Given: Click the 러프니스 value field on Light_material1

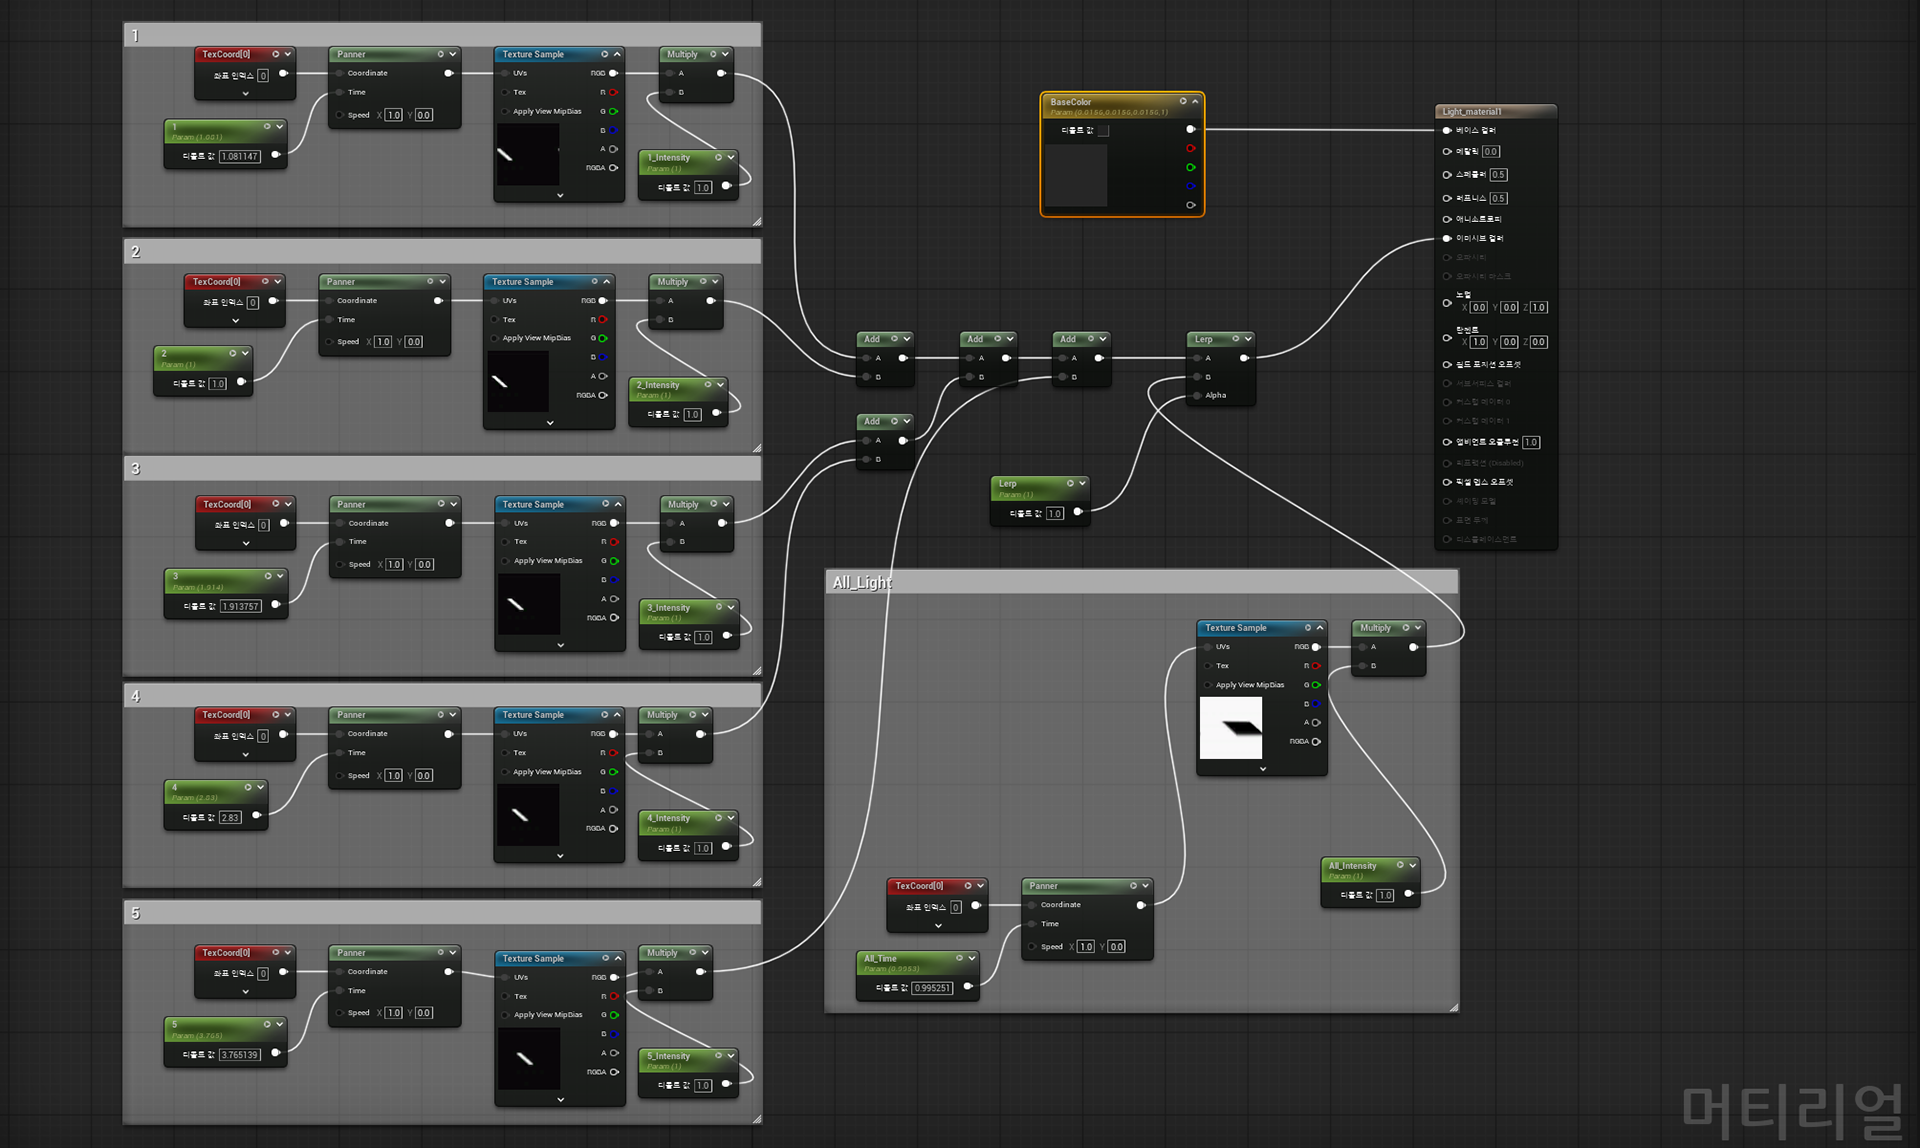Looking at the screenshot, I should [1497, 198].
